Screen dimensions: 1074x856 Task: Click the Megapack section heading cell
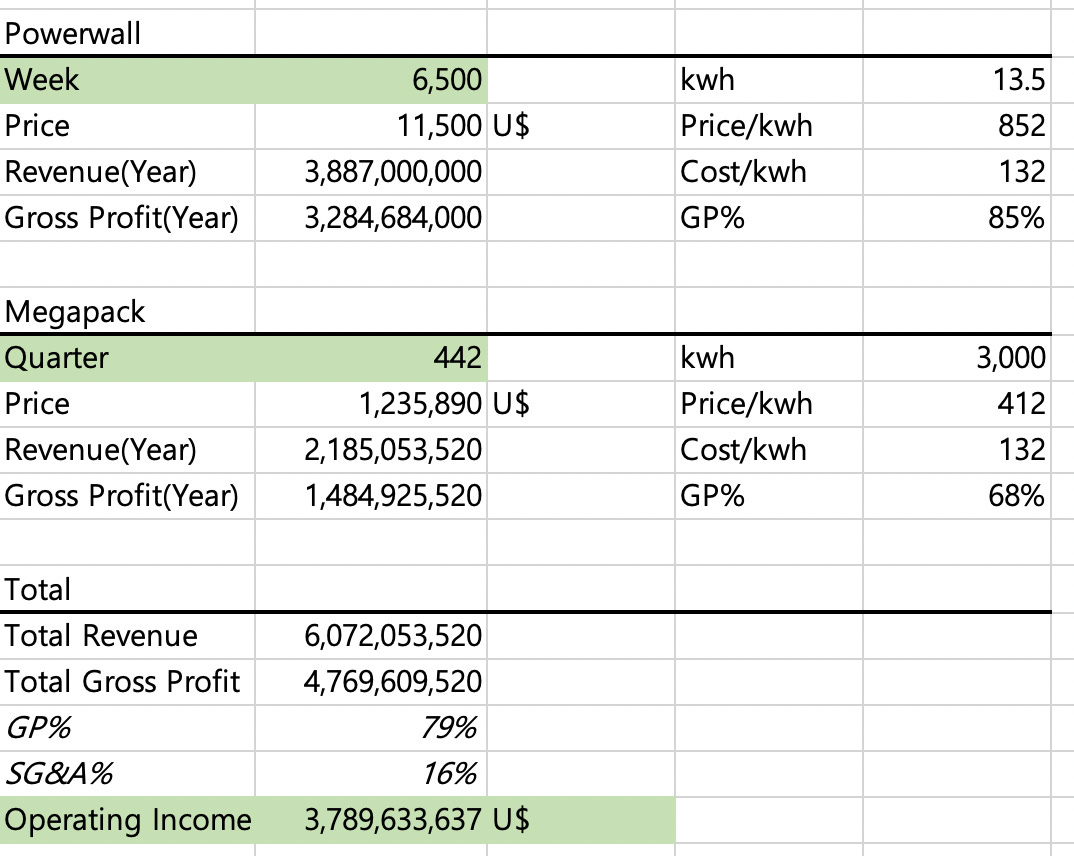pyautogui.click(x=127, y=311)
